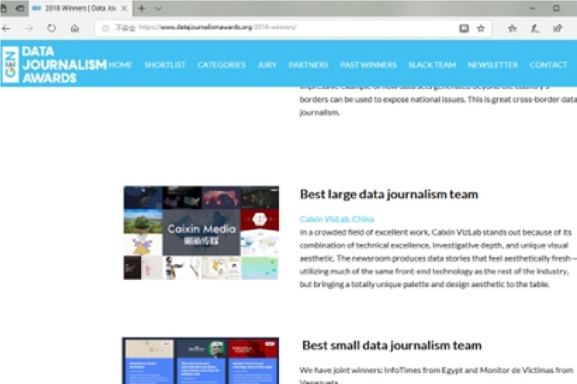577x384 pixels.
Task: Toggle reading view icon in address bar
Action: (464, 28)
